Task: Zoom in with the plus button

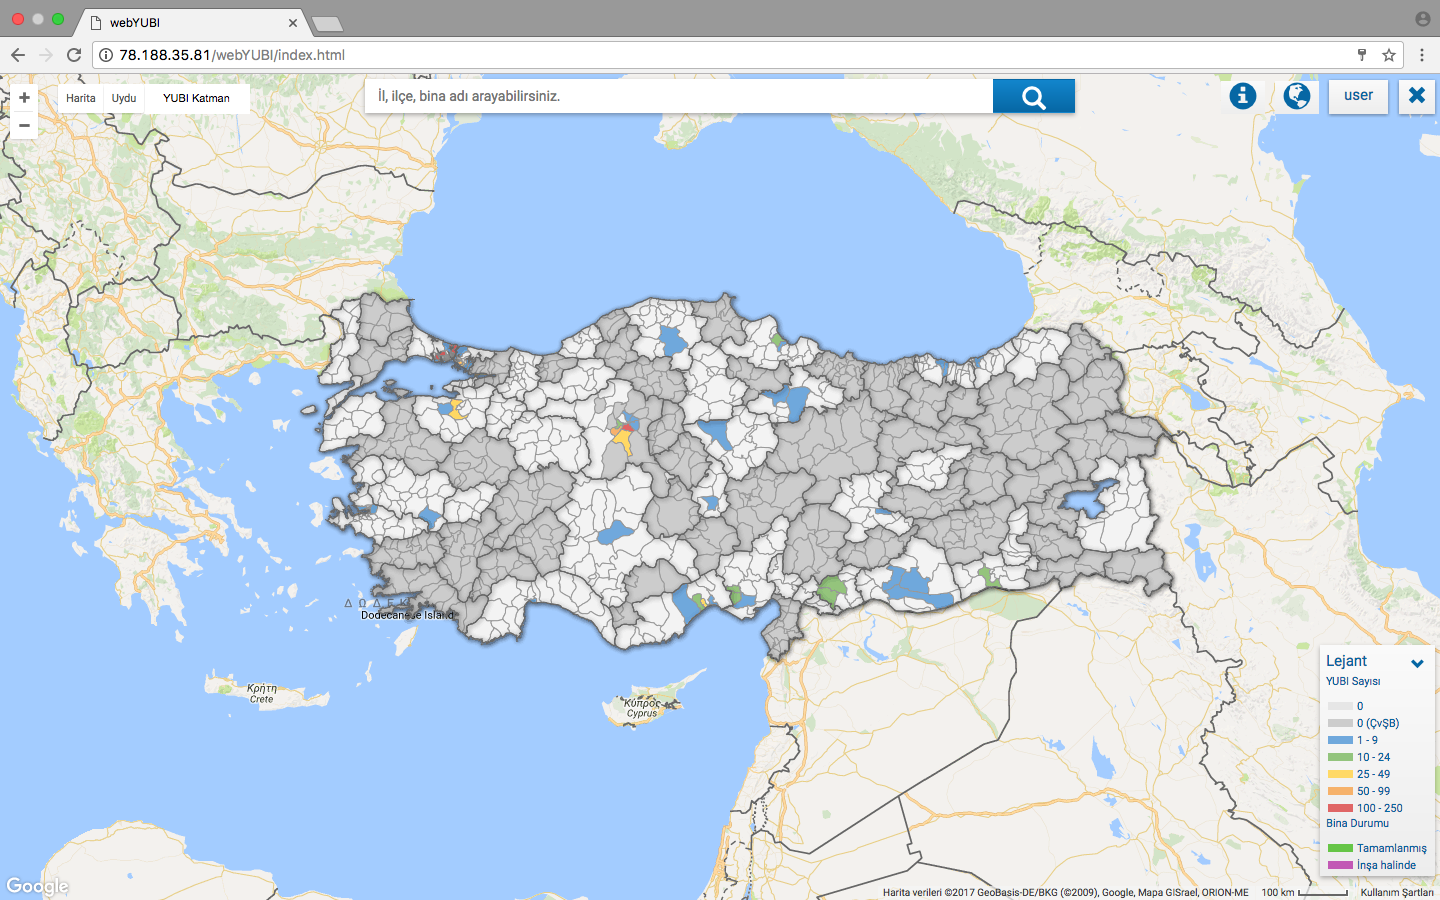Action: pos(24,98)
